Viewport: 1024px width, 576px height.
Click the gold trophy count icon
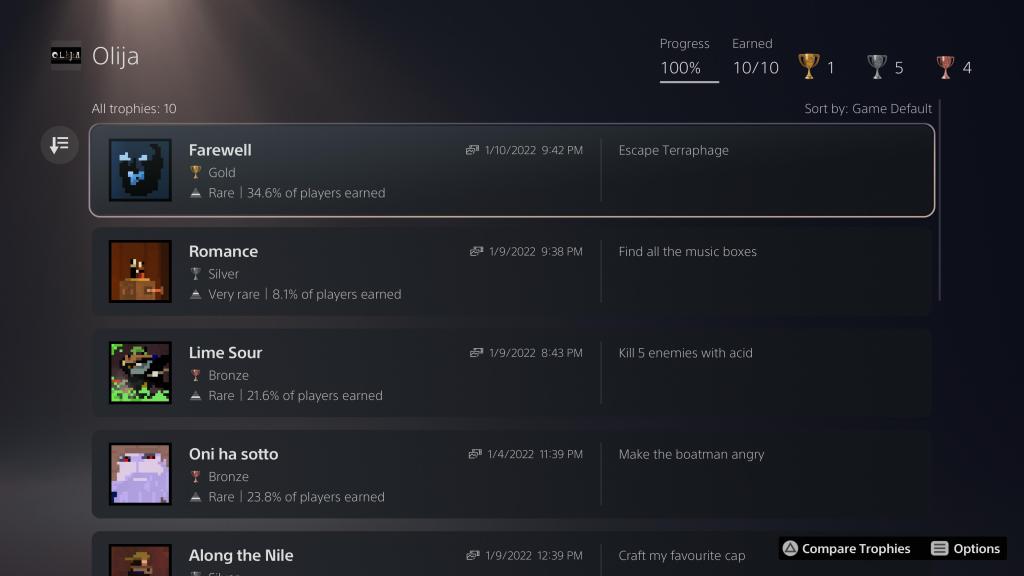808,67
